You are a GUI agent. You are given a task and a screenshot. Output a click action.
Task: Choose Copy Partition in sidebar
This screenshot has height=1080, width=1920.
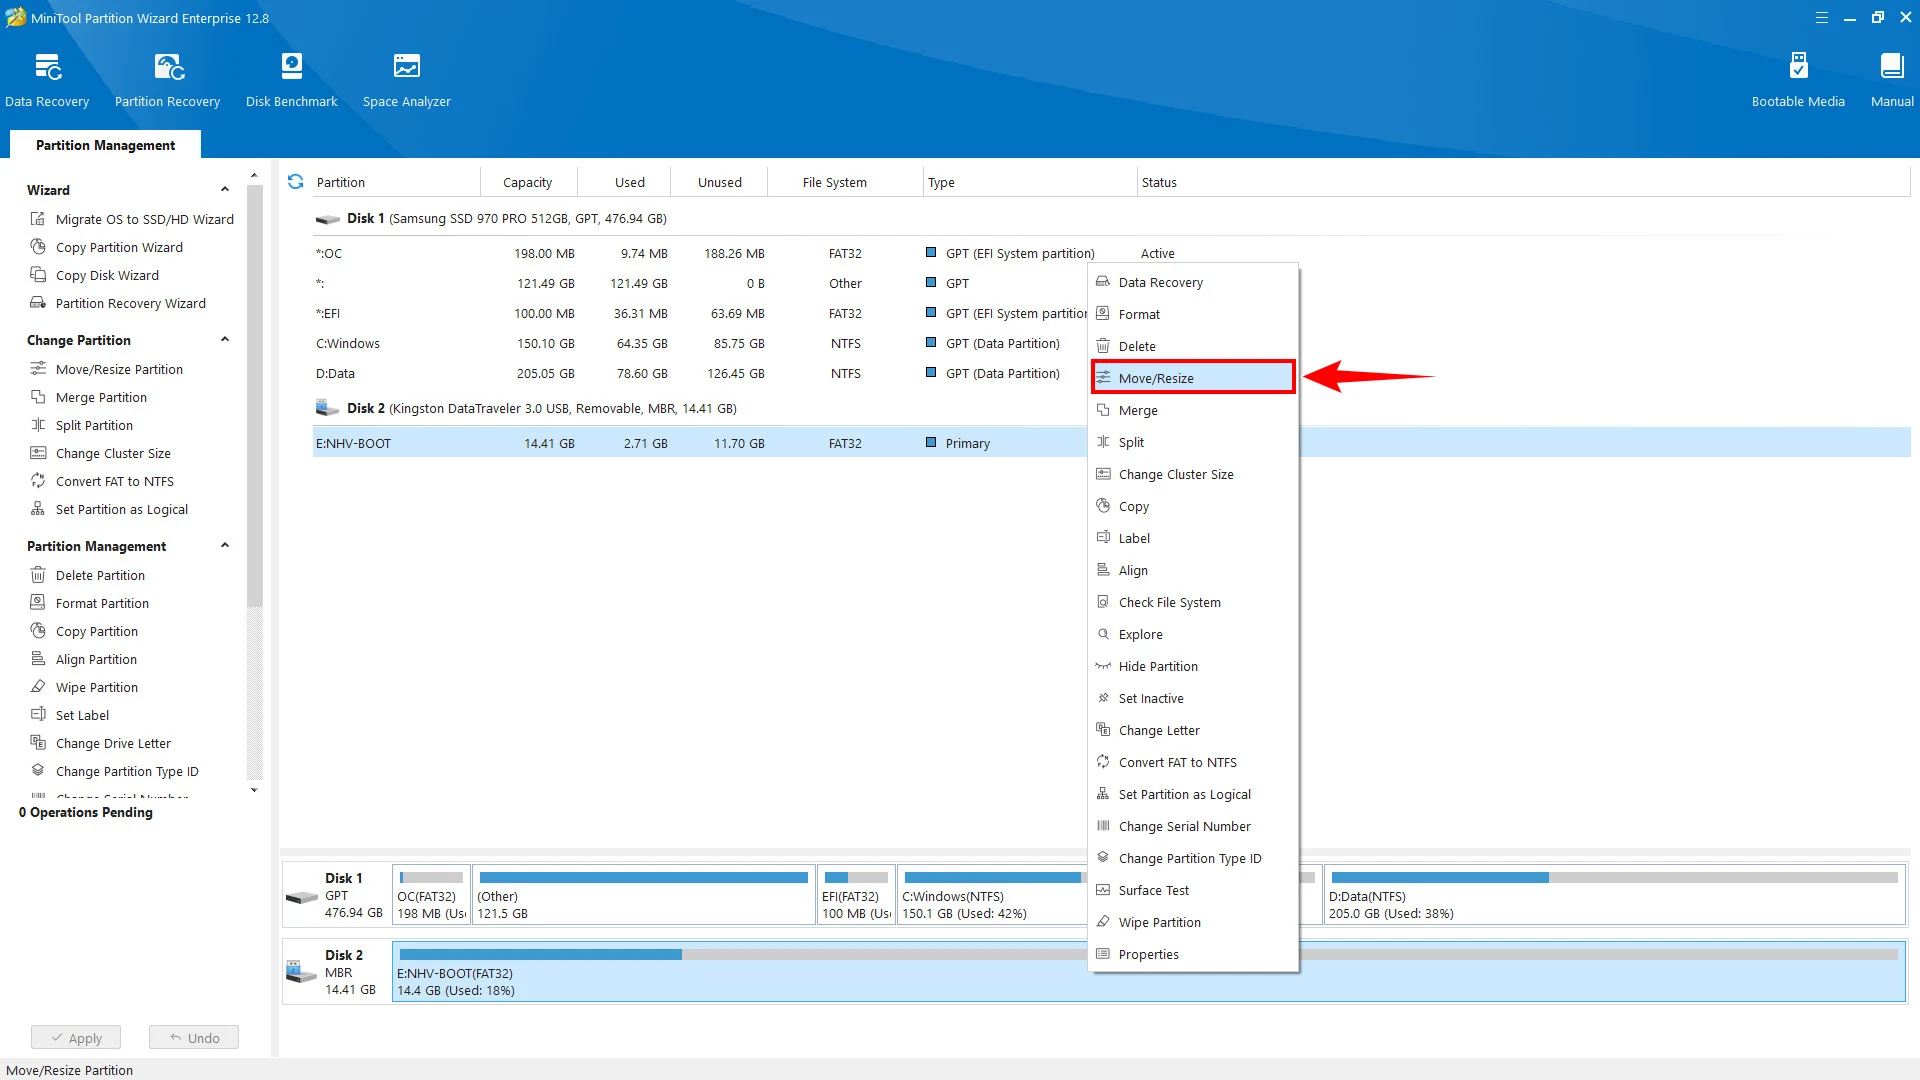pyautogui.click(x=84, y=631)
